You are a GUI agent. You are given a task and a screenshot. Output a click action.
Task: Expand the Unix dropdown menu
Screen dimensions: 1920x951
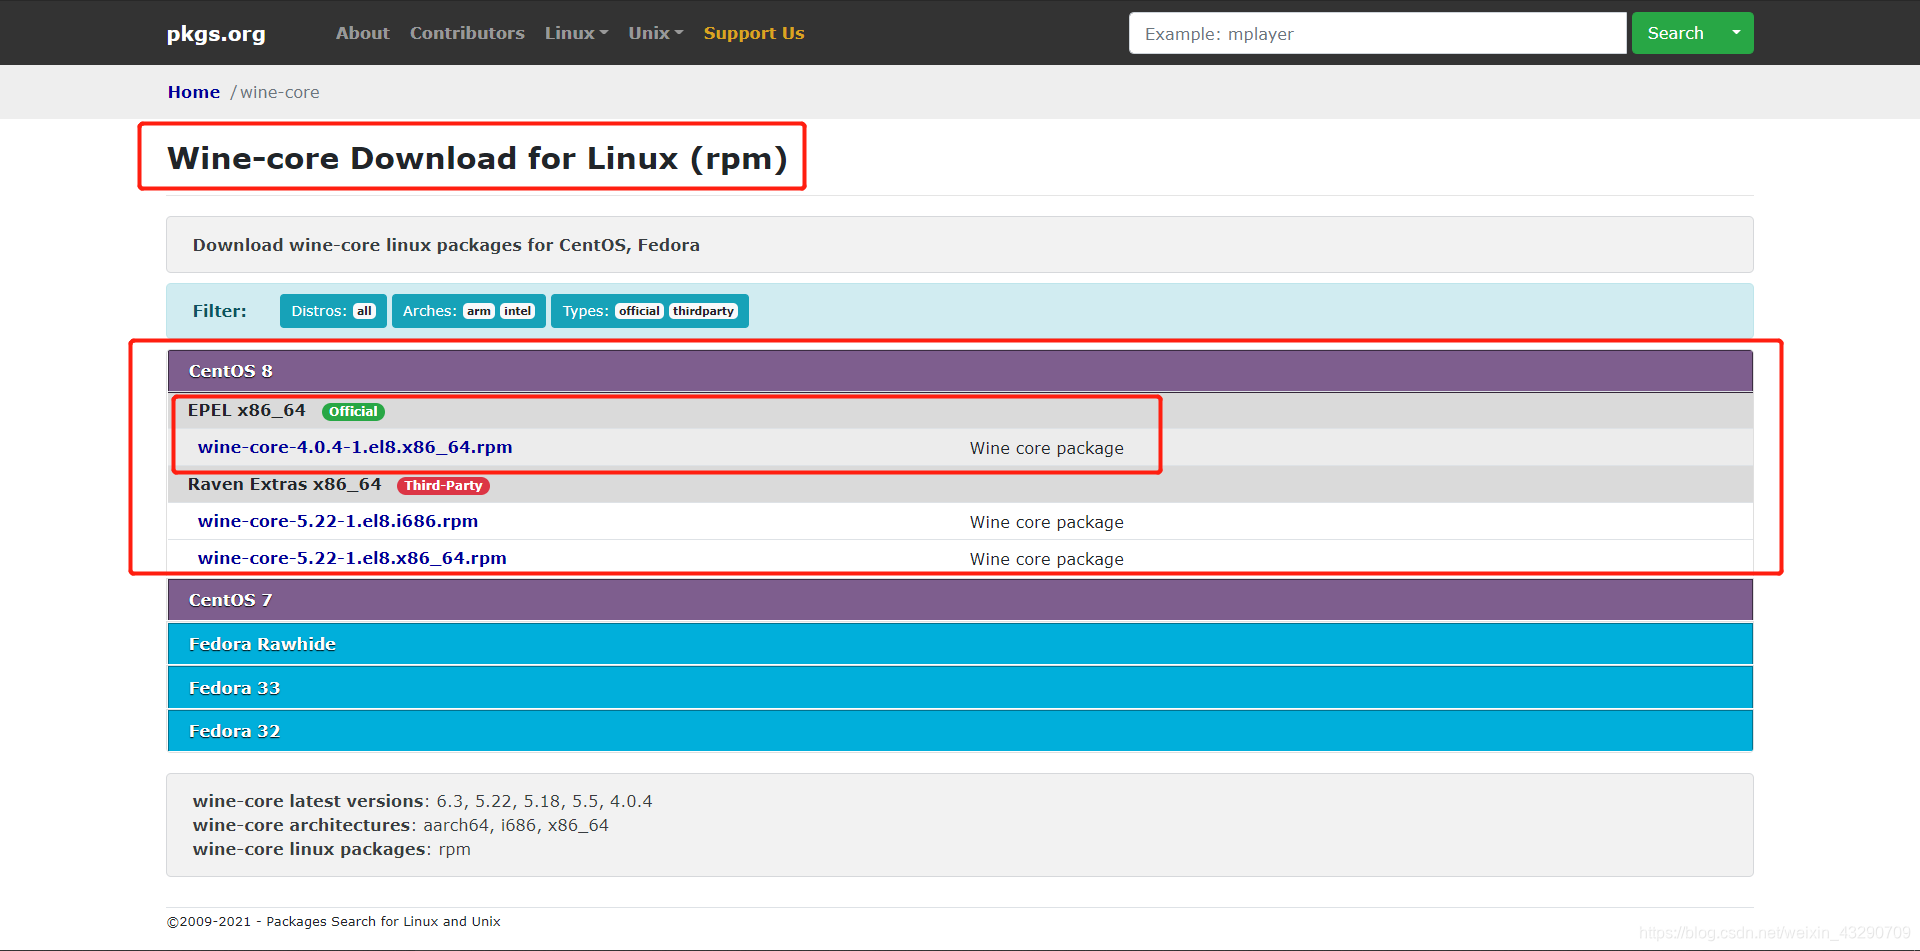point(655,33)
